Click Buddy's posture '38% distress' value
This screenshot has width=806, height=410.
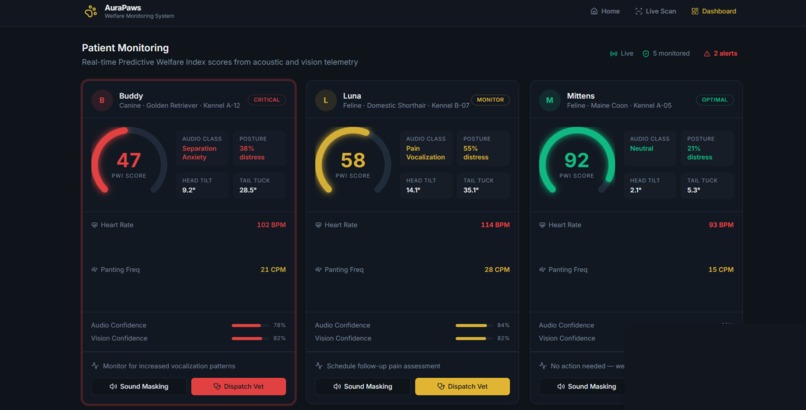coord(252,153)
